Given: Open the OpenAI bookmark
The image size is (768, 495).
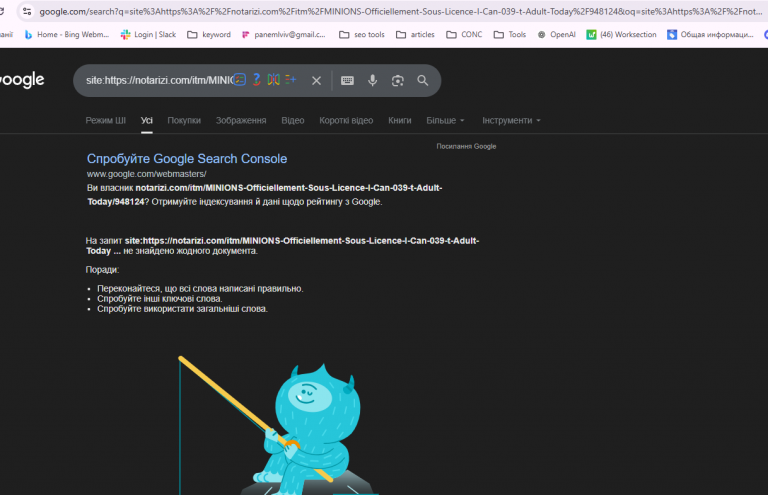Looking at the screenshot, I should (x=556, y=34).
